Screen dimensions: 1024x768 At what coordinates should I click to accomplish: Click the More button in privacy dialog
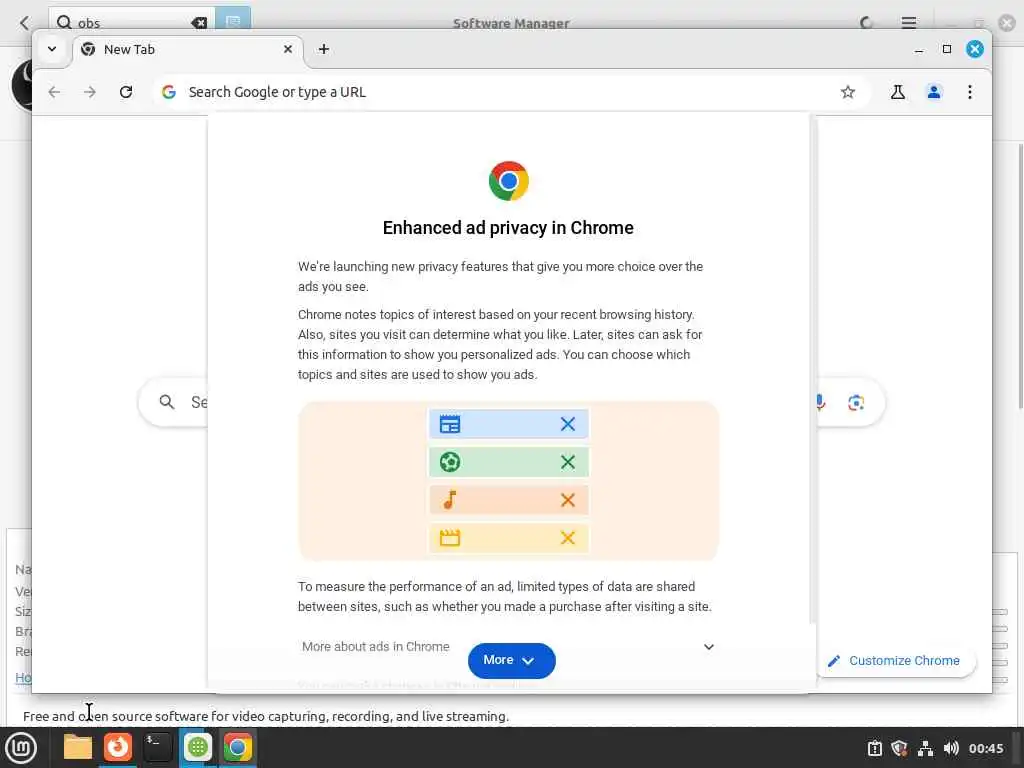pos(511,660)
